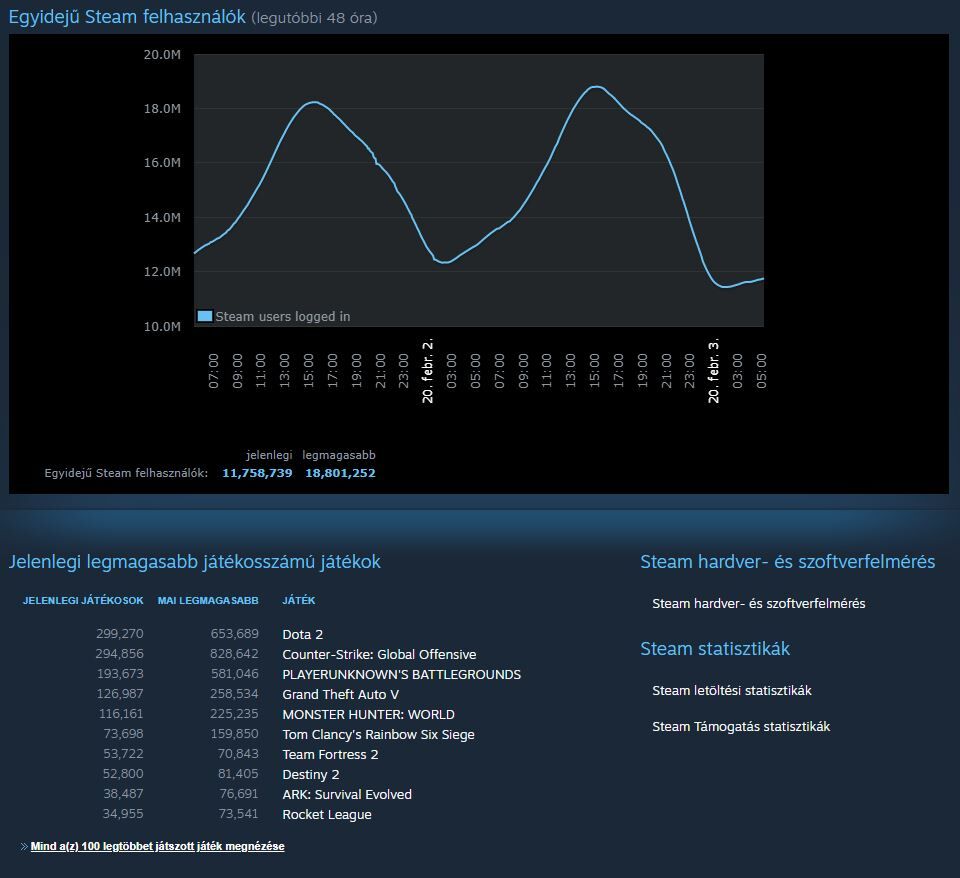The width and height of the screenshot is (960, 878).
Task: Click MONSTER HUNTER: WORLD game name
Action: [x=369, y=715]
